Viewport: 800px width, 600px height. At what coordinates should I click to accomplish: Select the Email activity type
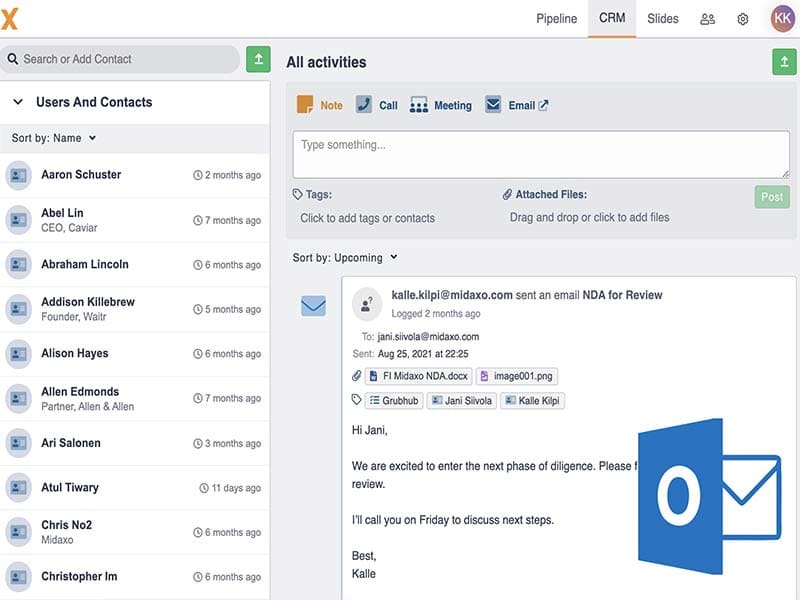point(516,105)
